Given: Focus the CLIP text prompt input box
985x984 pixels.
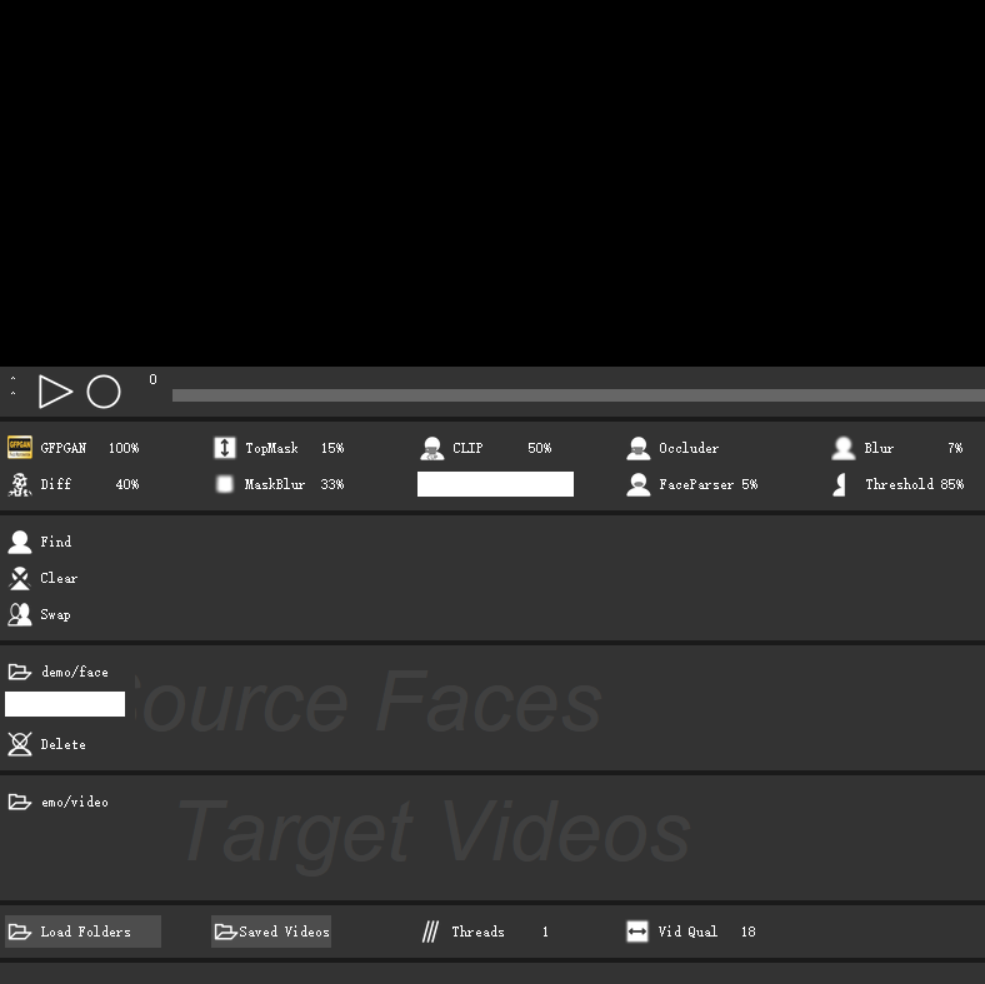Looking at the screenshot, I should click(x=495, y=484).
